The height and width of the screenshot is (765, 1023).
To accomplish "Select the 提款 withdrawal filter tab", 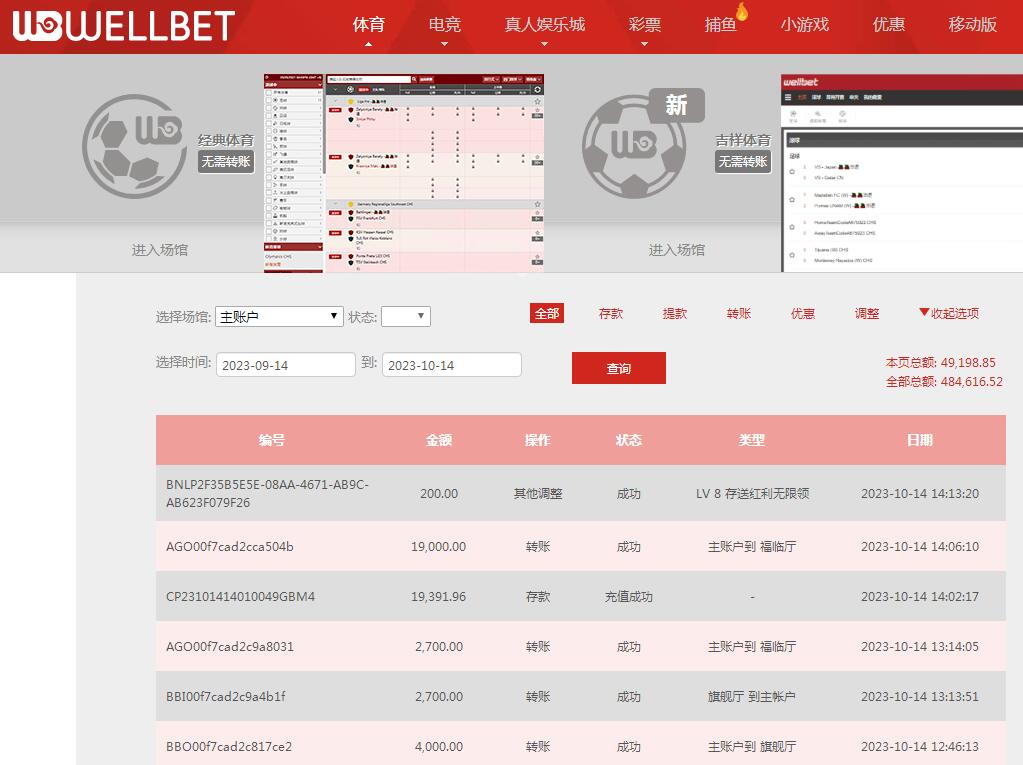I will click(x=675, y=314).
